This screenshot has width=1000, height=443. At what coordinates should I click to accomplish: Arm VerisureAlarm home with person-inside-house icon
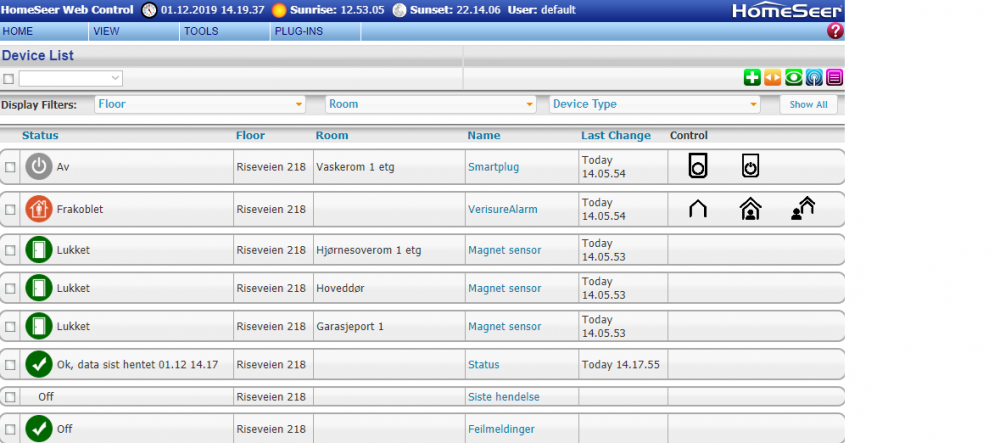click(x=750, y=209)
